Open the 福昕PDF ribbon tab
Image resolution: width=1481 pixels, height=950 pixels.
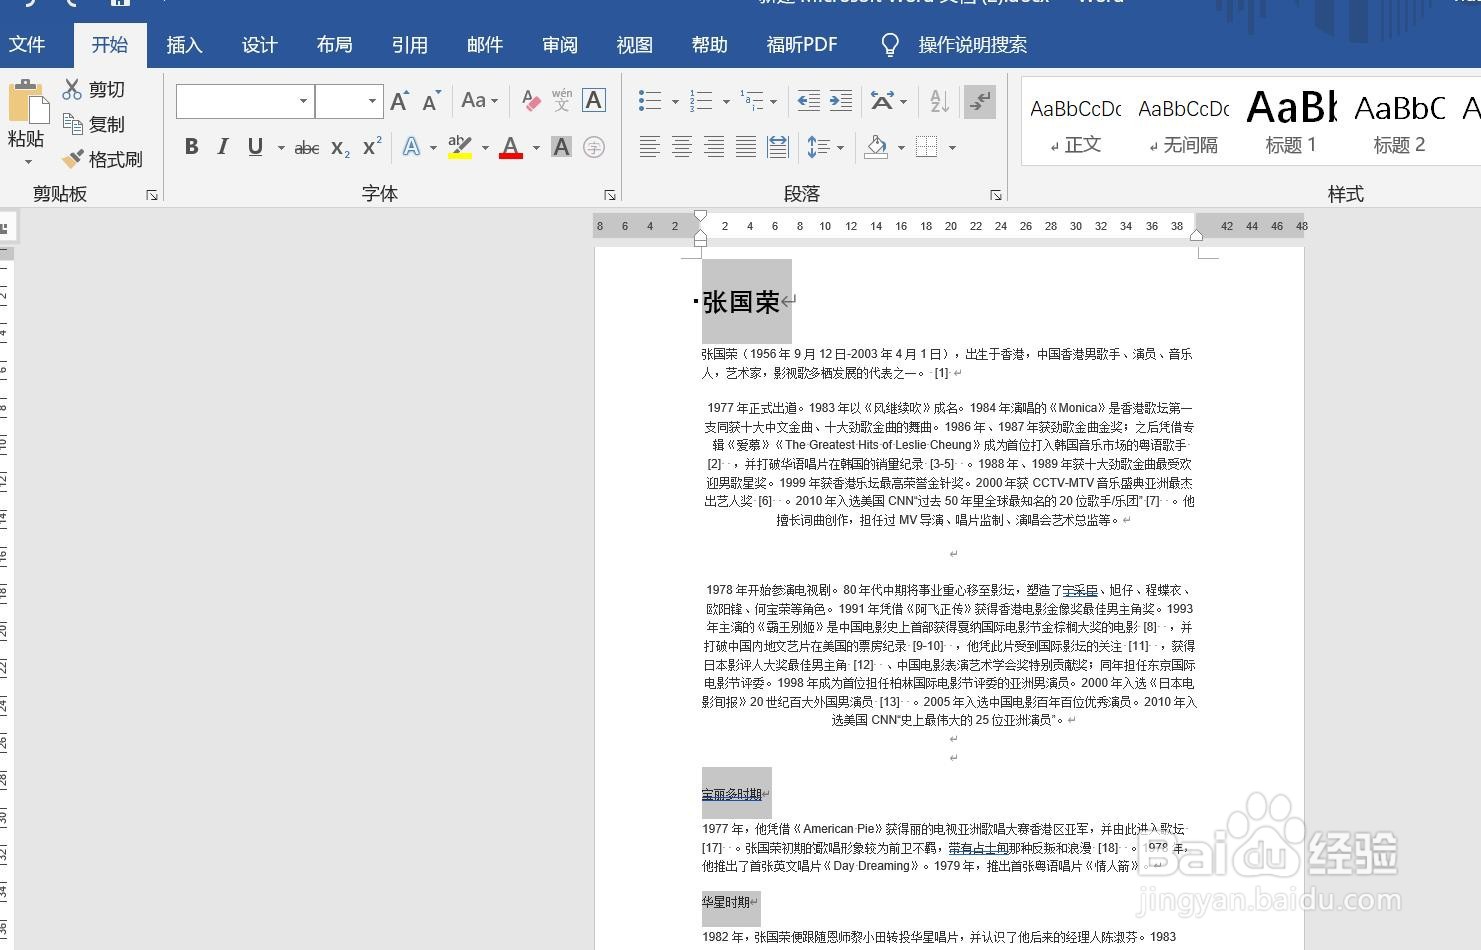tap(801, 45)
